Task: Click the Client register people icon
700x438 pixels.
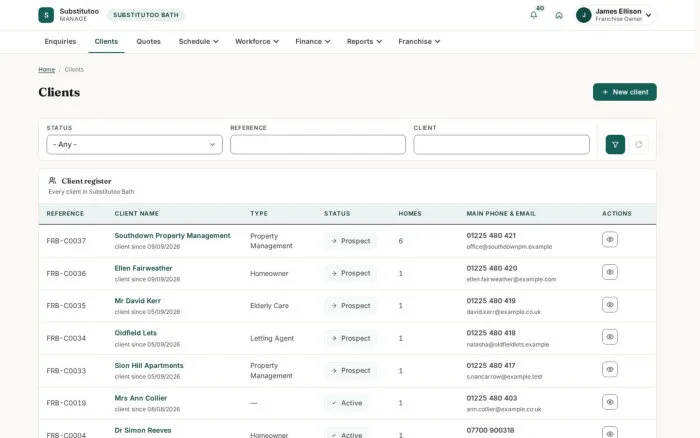Action: click(52, 180)
